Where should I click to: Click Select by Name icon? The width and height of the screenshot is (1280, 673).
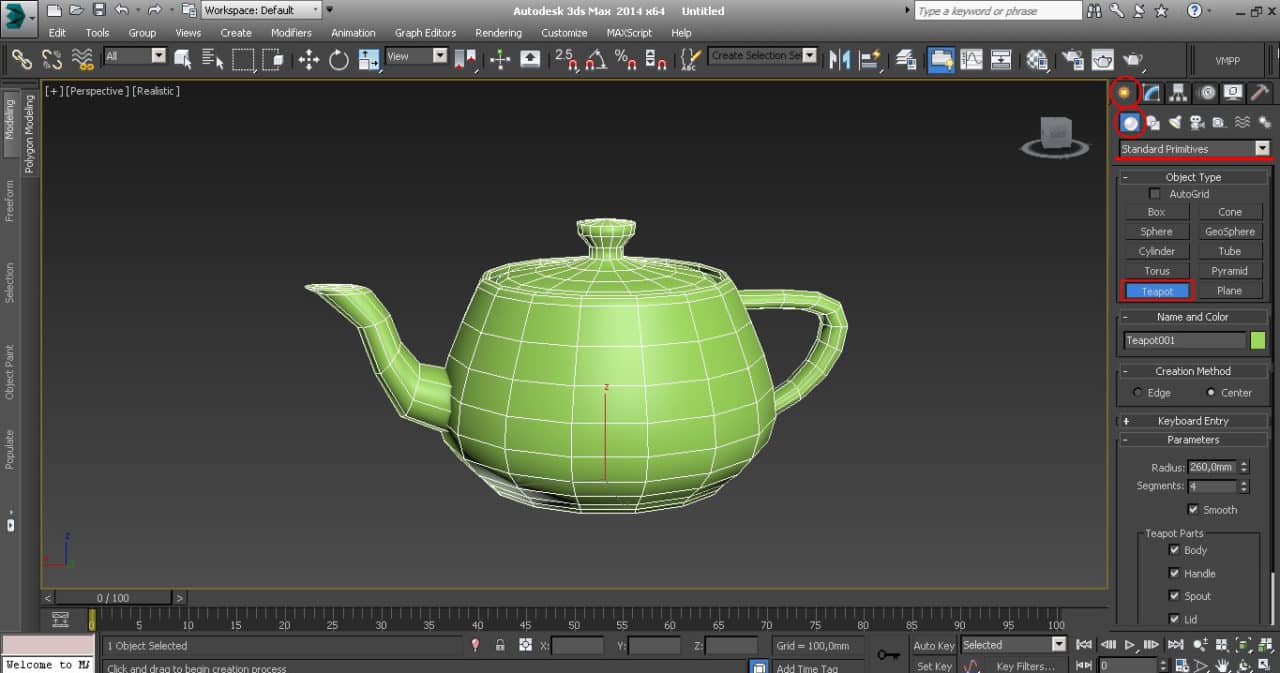(210, 60)
